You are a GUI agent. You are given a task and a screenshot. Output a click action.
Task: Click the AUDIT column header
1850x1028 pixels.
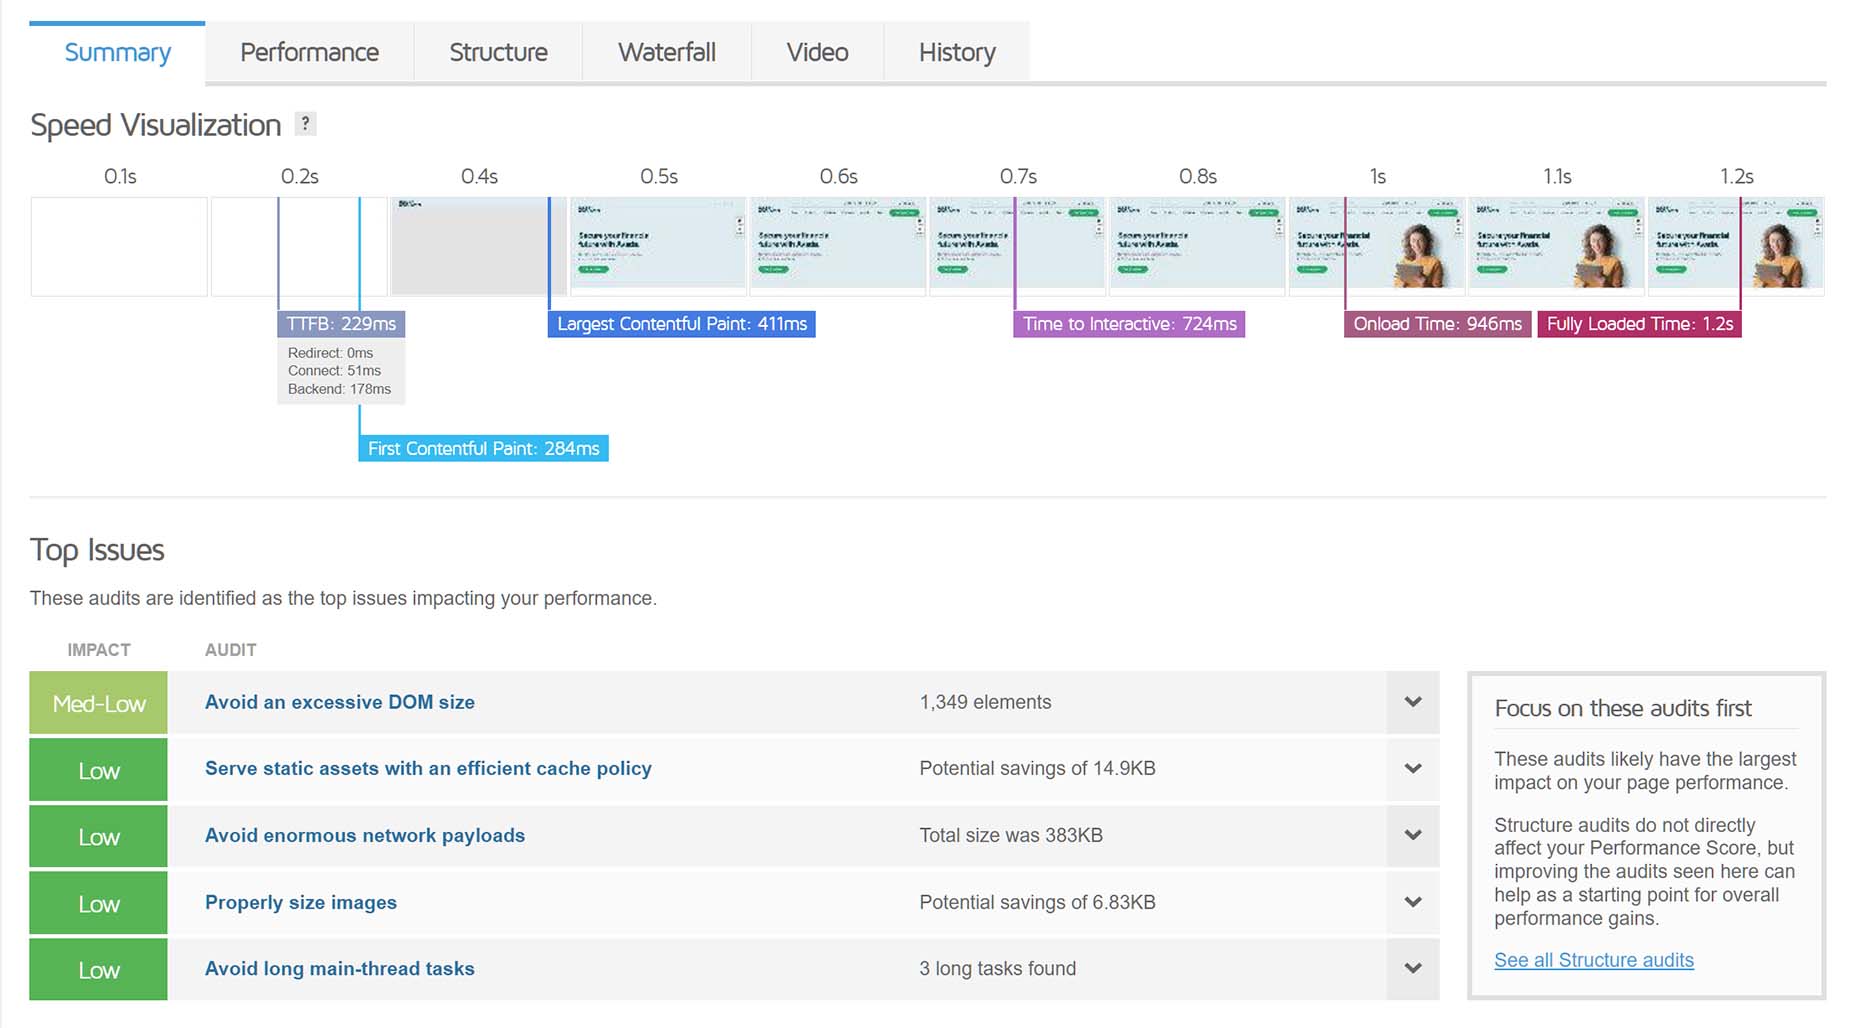(231, 650)
